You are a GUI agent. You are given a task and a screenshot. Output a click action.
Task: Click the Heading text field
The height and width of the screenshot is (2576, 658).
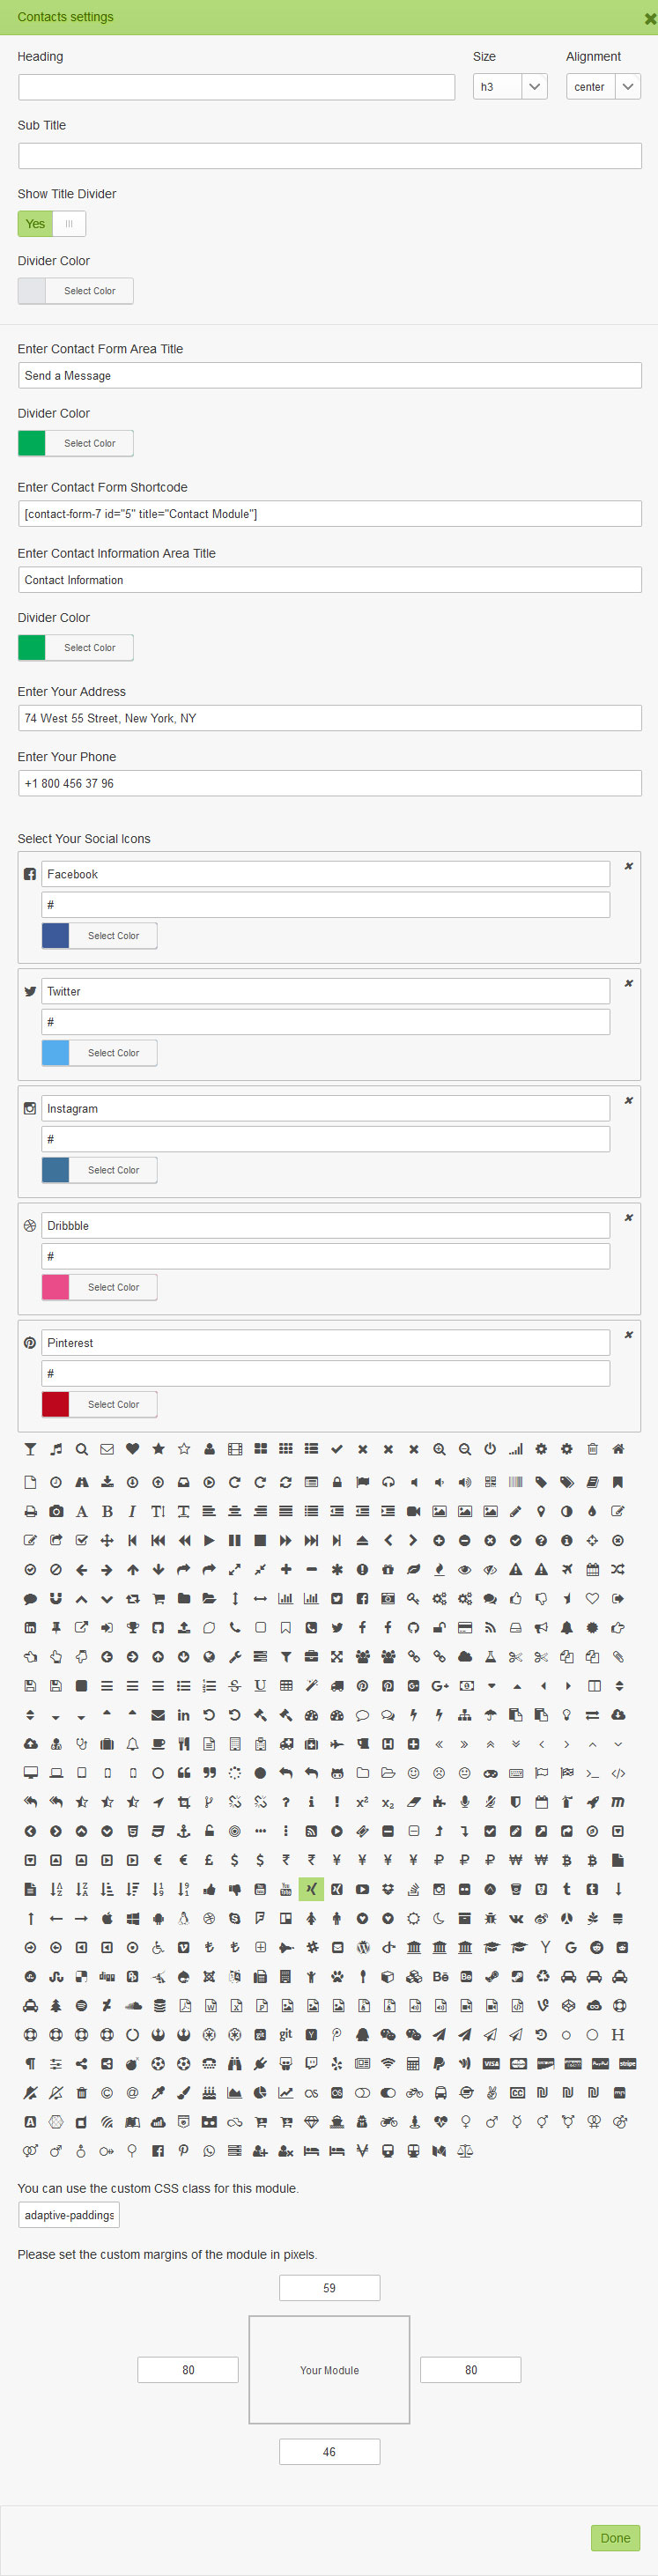(x=236, y=87)
